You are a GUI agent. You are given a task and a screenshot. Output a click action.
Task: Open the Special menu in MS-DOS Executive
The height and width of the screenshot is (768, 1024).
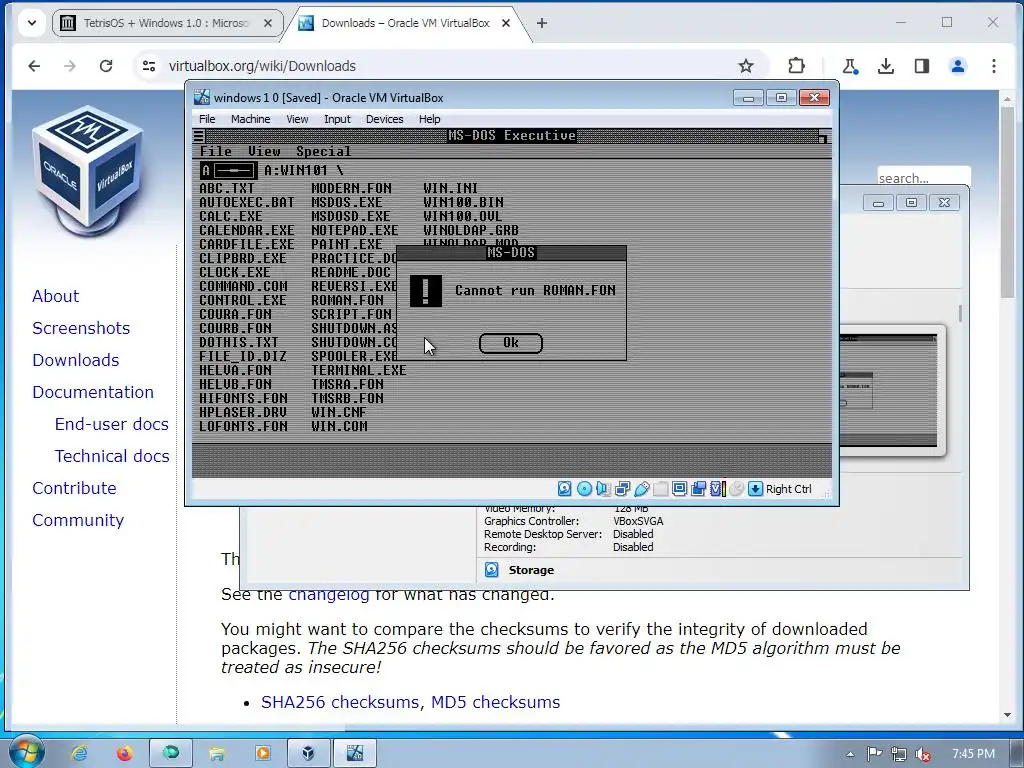pyautogui.click(x=323, y=152)
